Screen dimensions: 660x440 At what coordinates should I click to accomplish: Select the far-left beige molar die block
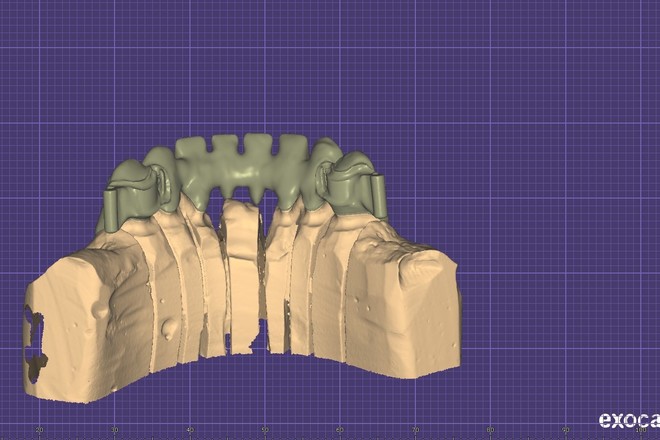pos(78,320)
